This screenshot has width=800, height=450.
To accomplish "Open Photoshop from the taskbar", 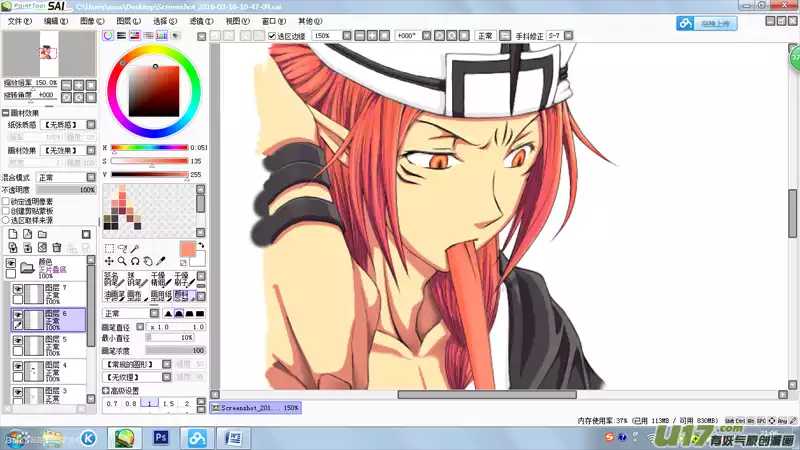I will click(x=161, y=438).
